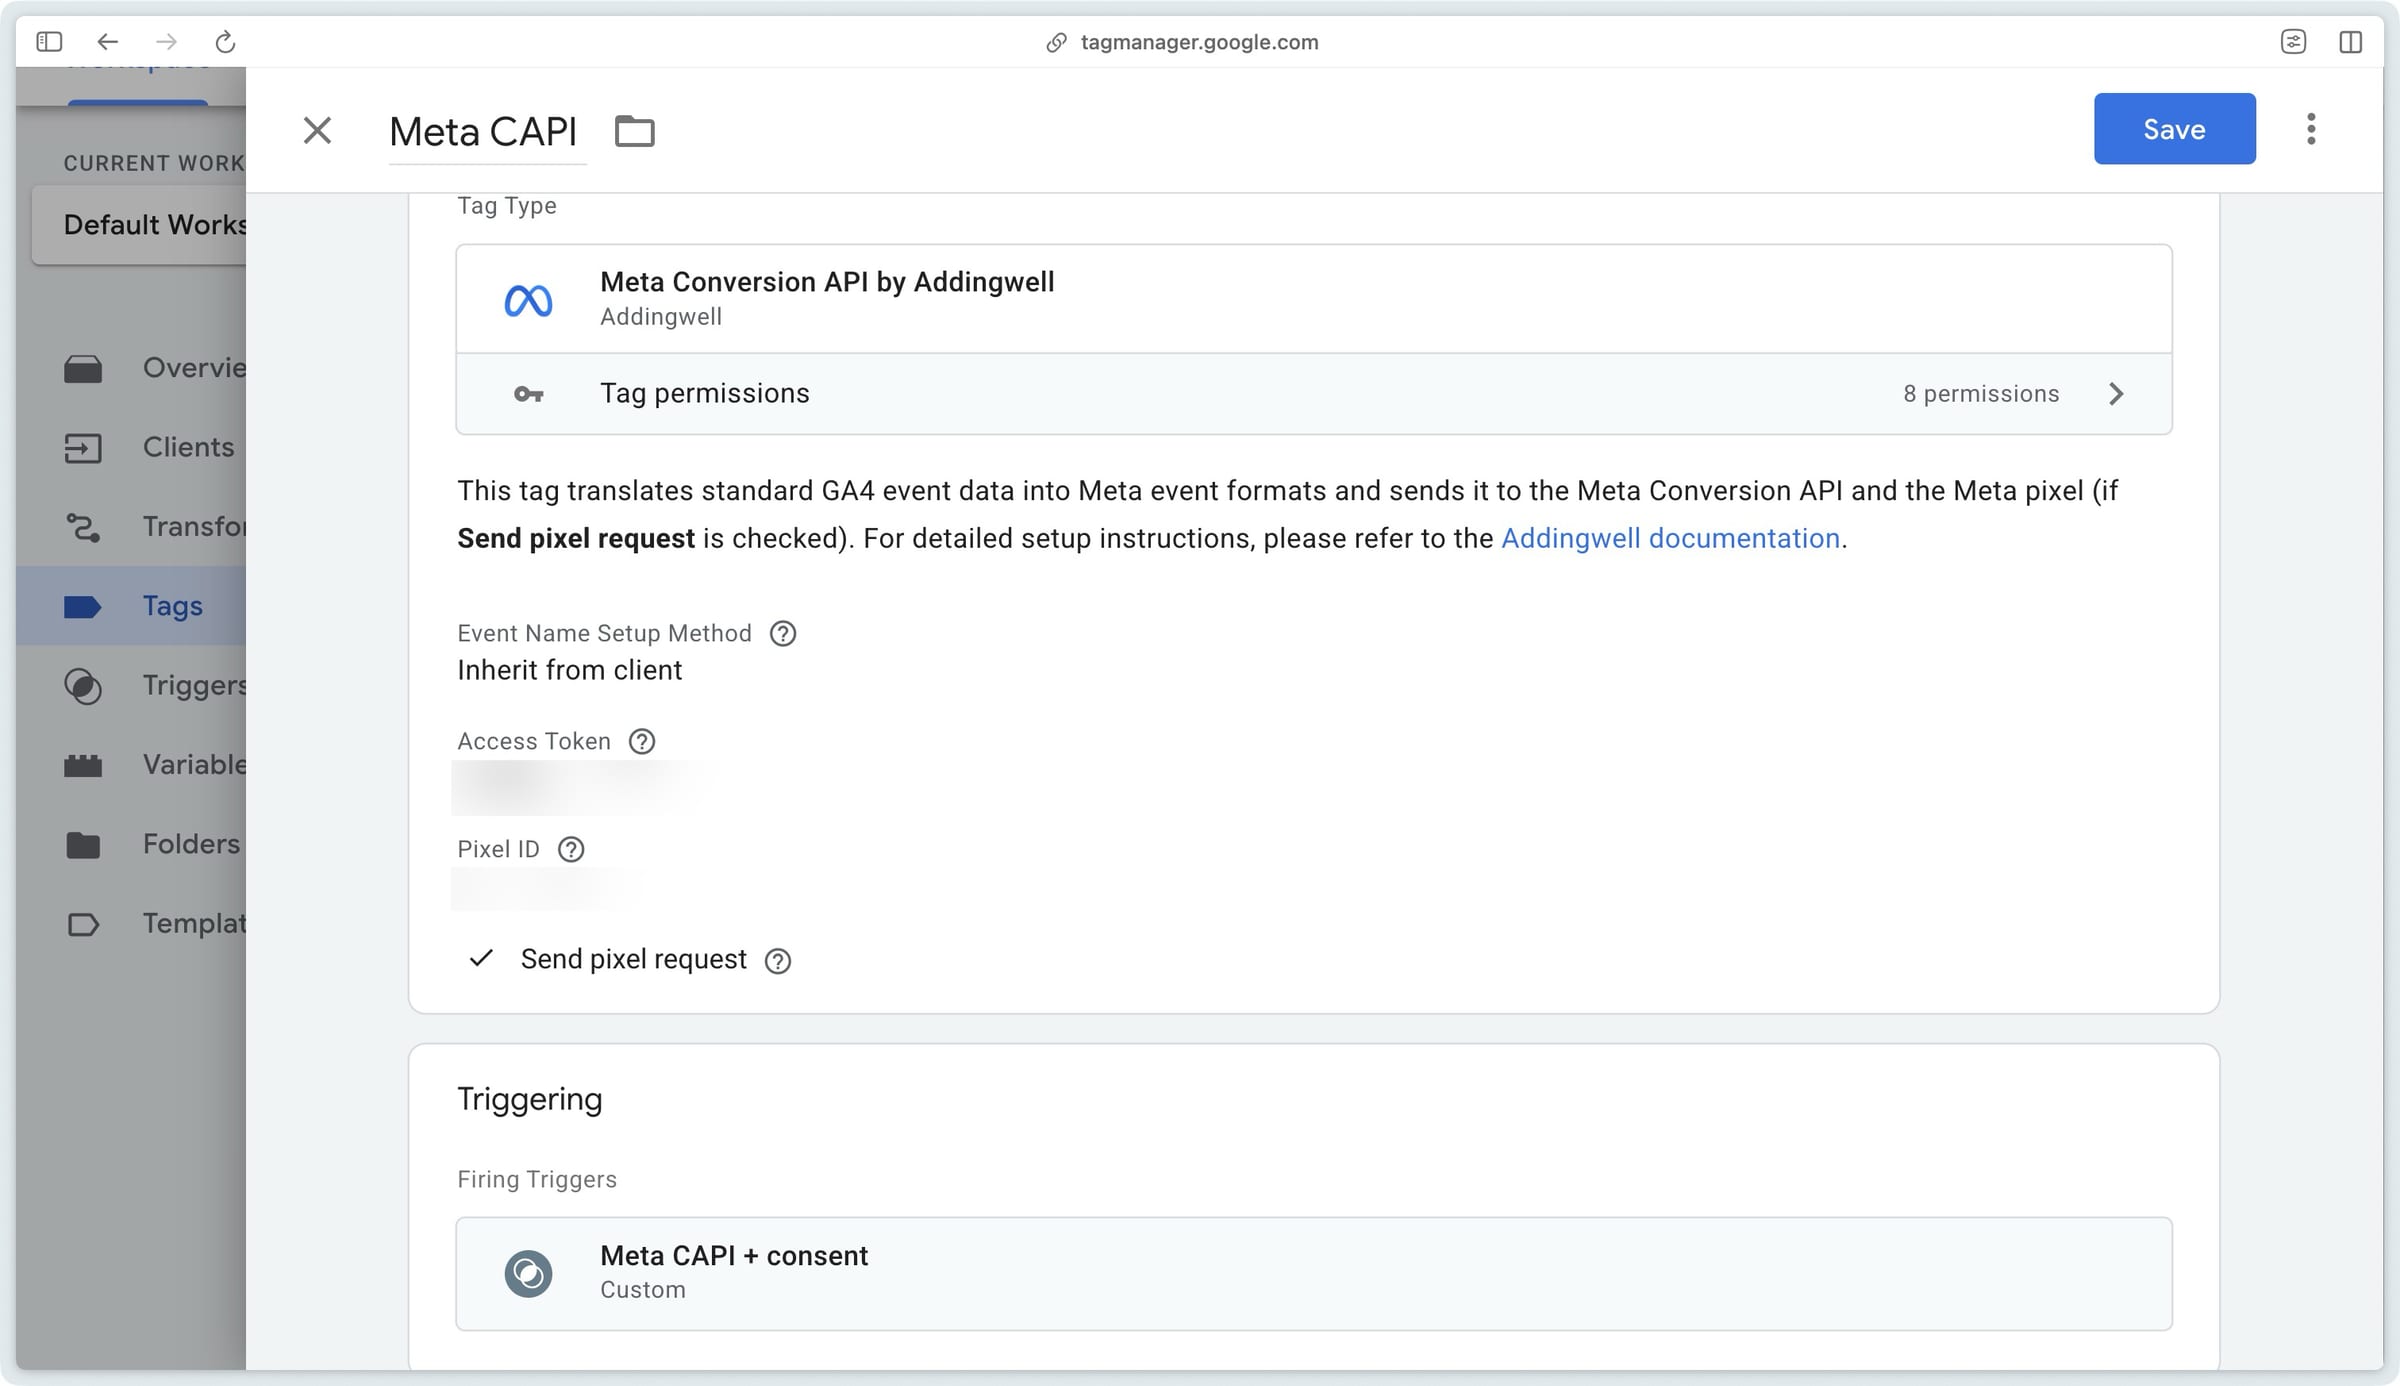The height and width of the screenshot is (1386, 2400).
Task: Click the Tags sidebar icon
Action: pos(83,607)
